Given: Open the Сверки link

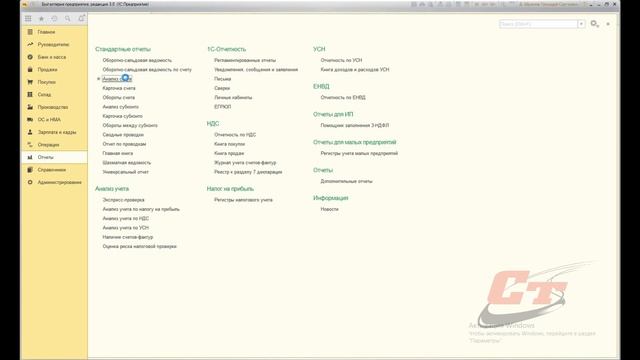Looking at the screenshot, I should (222, 88).
